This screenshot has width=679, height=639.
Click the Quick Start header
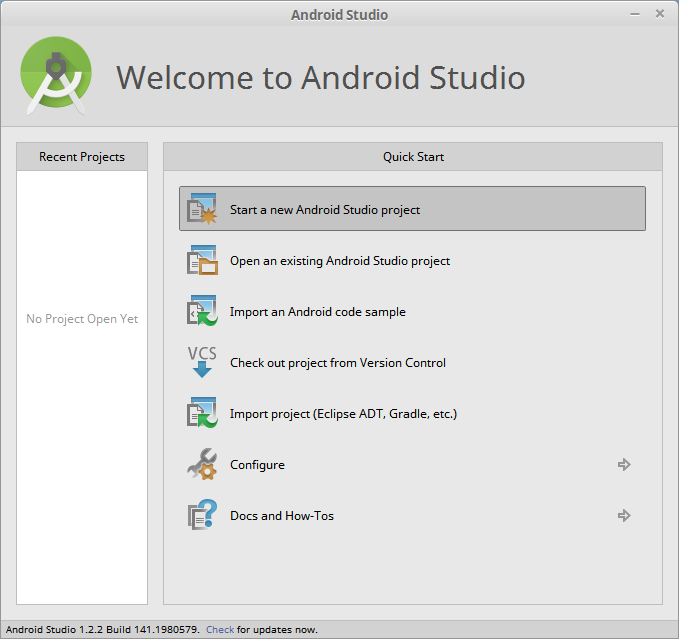click(x=413, y=157)
